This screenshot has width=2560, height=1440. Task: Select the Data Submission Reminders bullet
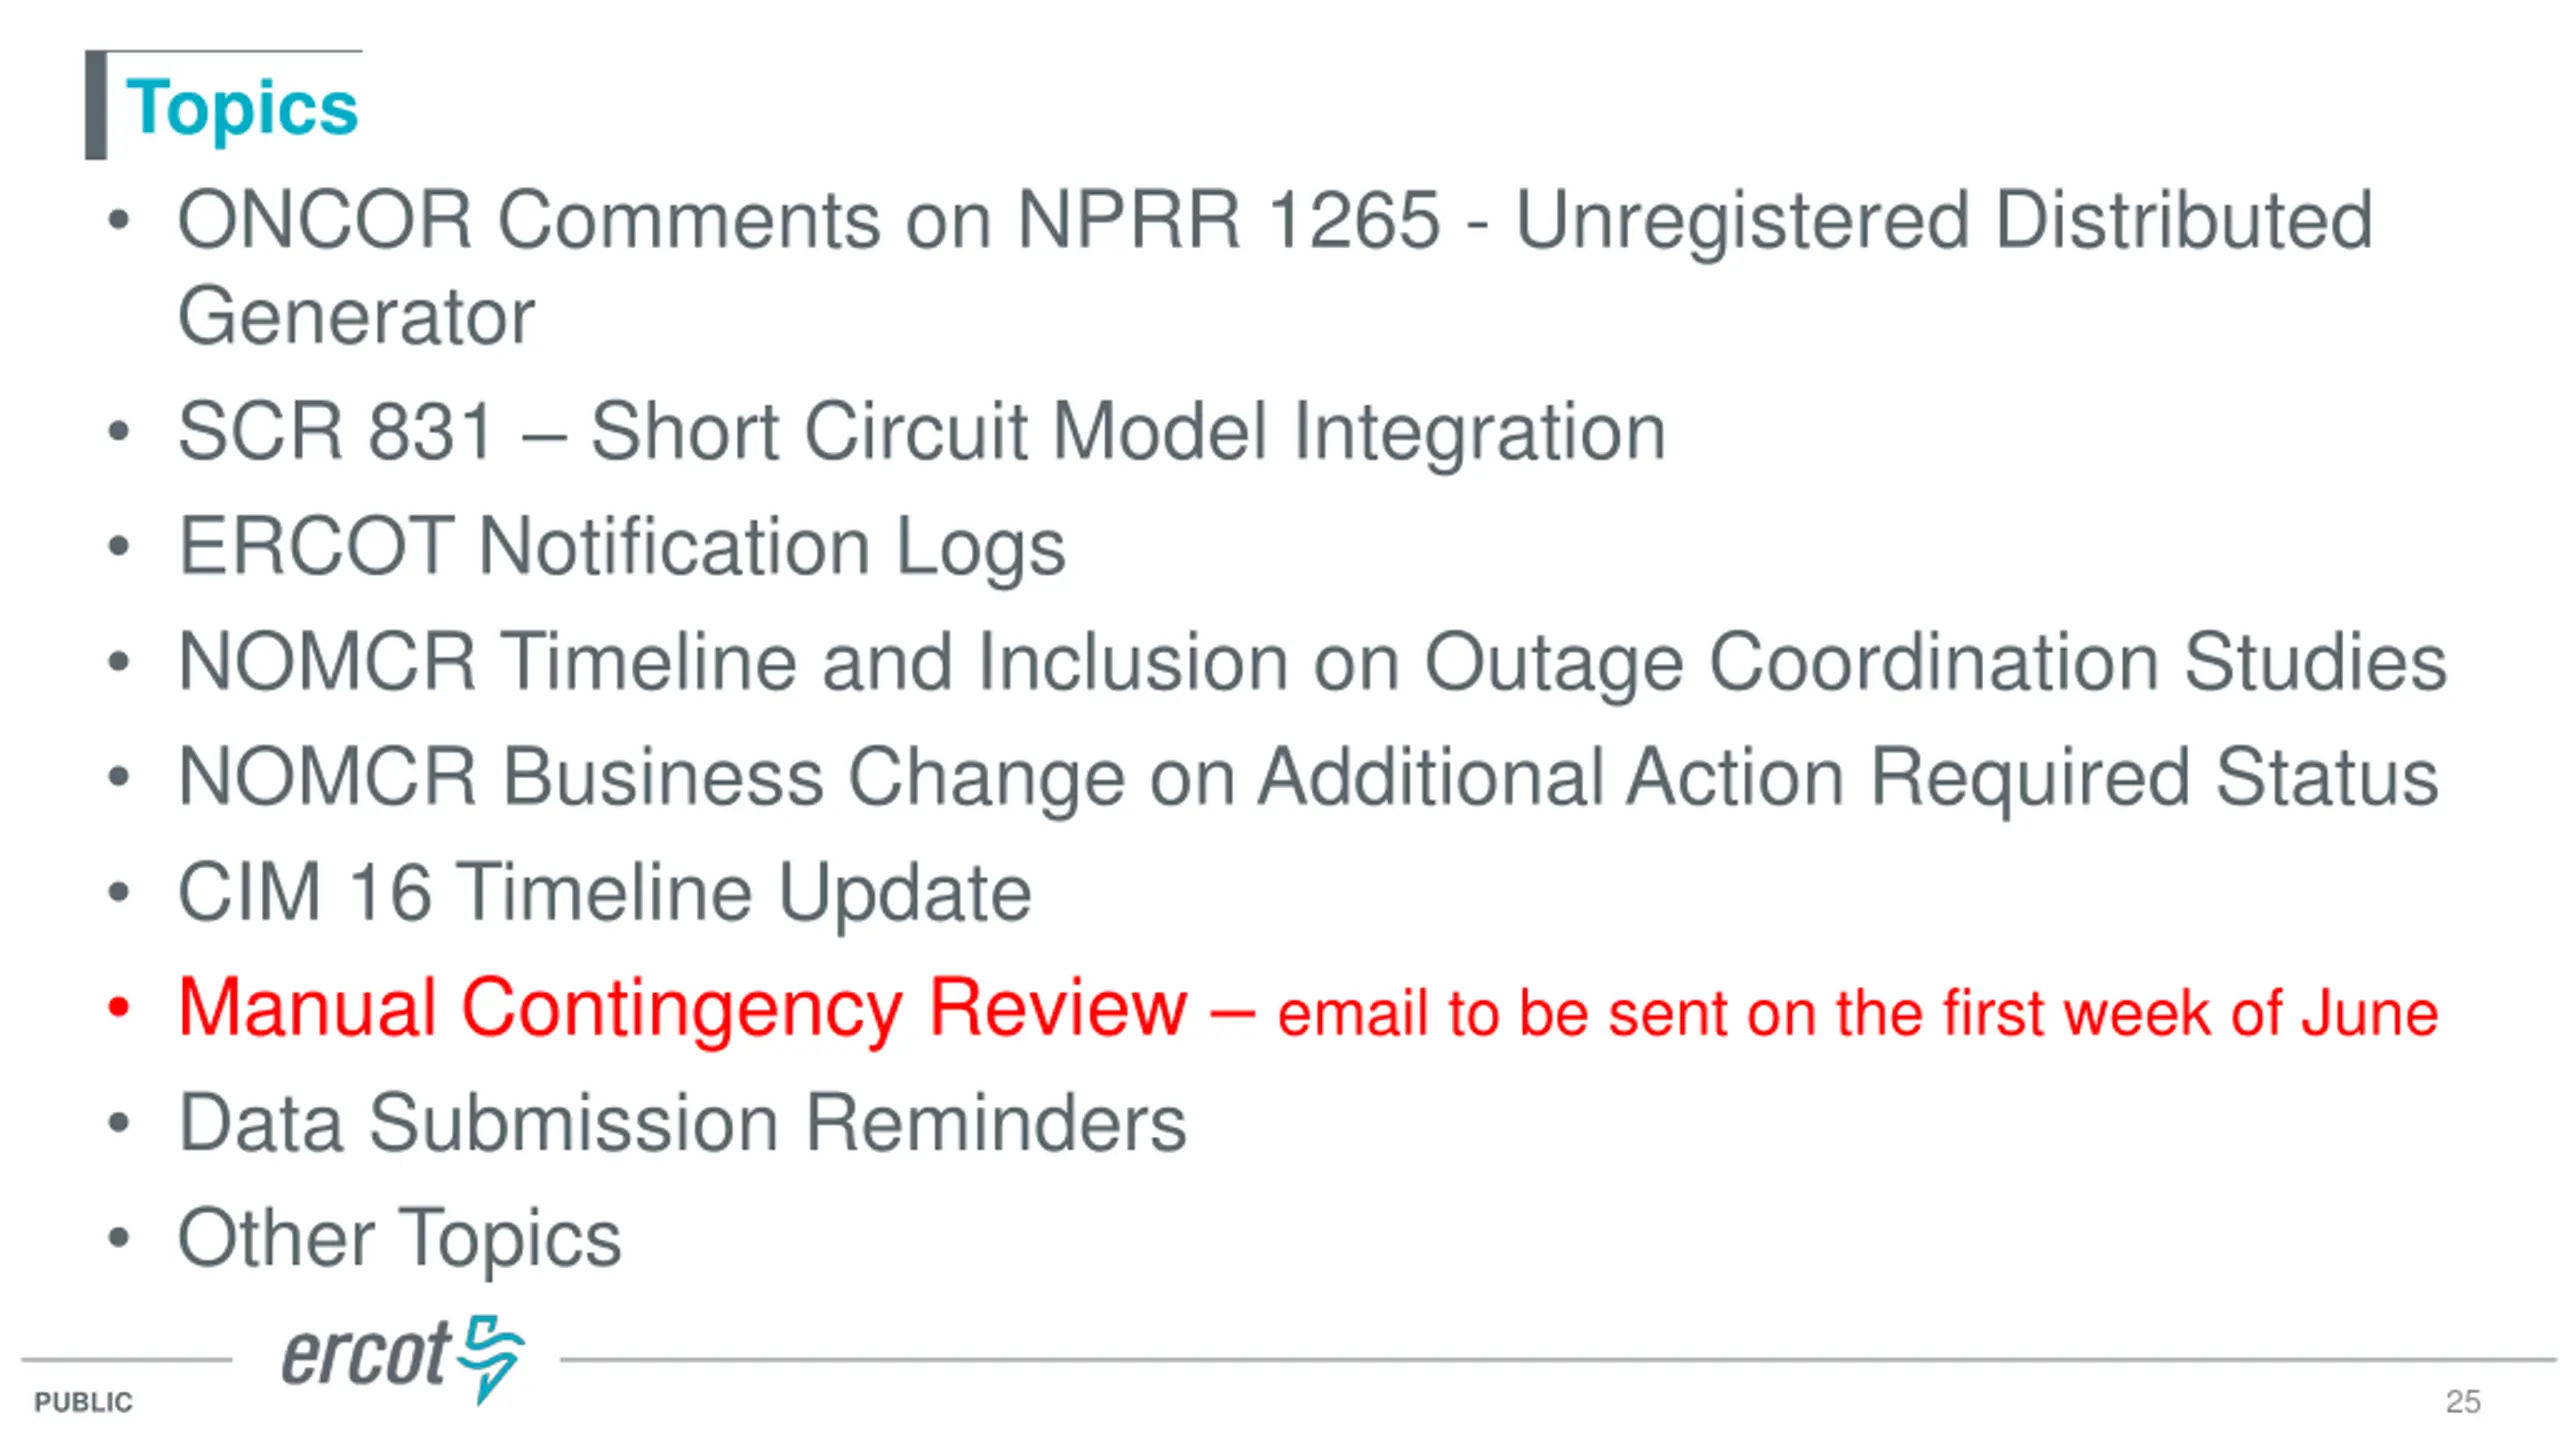pyautogui.click(x=682, y=1123)
